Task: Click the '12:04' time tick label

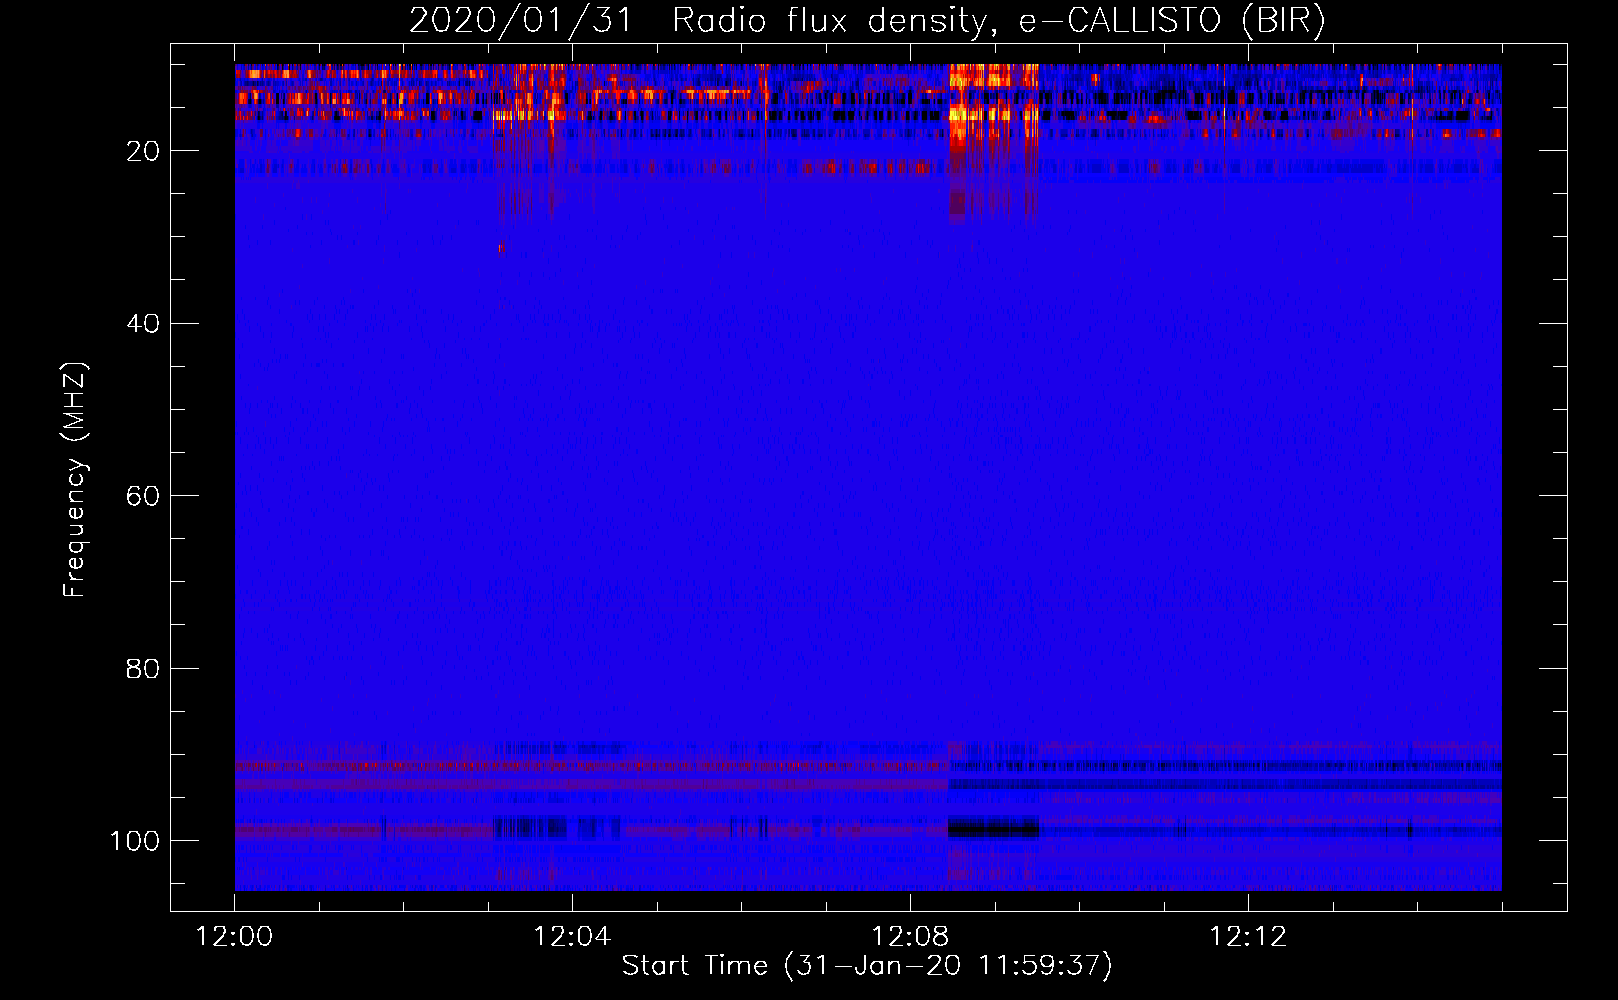Action: pyautogui.click(x=572, y=937)
